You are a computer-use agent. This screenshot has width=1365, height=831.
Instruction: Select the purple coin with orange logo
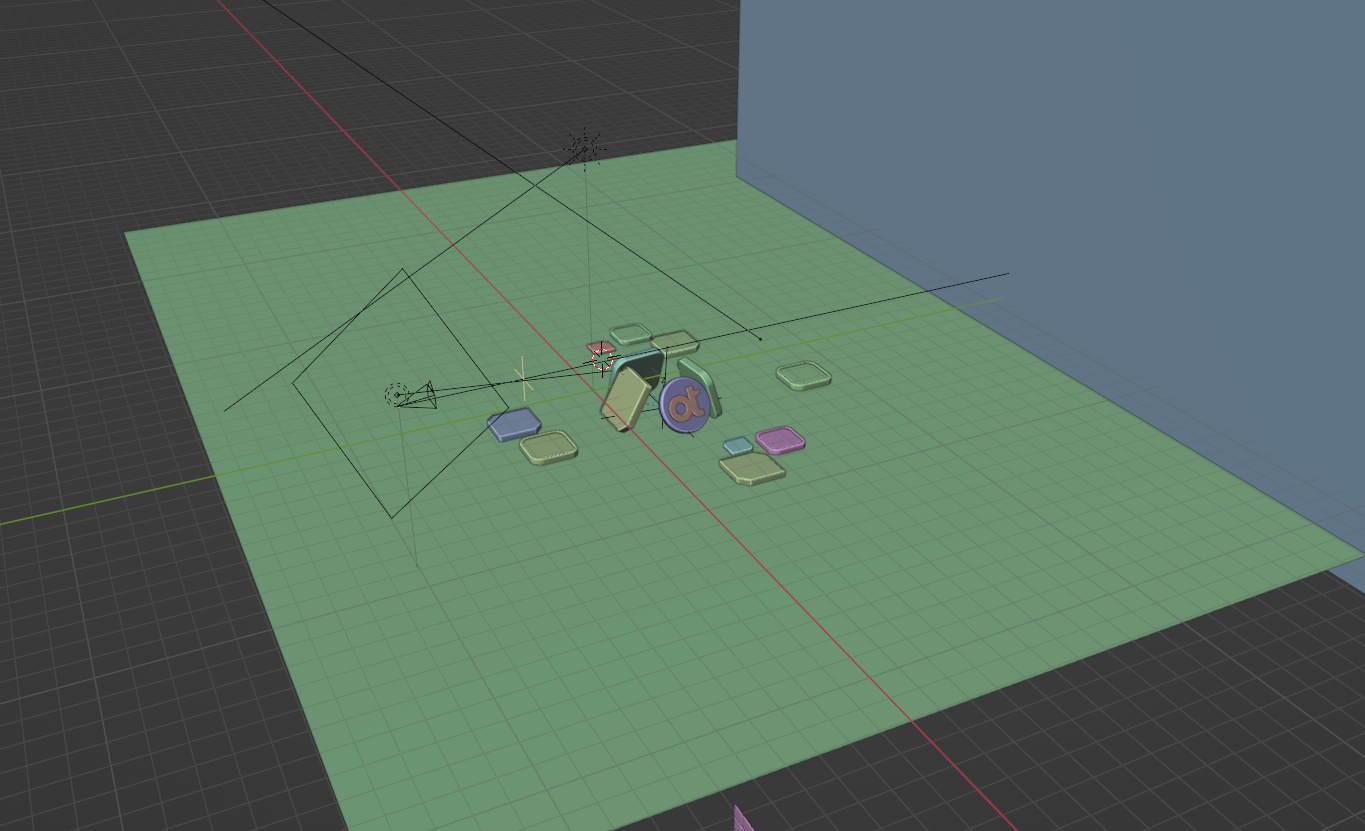pos(686,405)
